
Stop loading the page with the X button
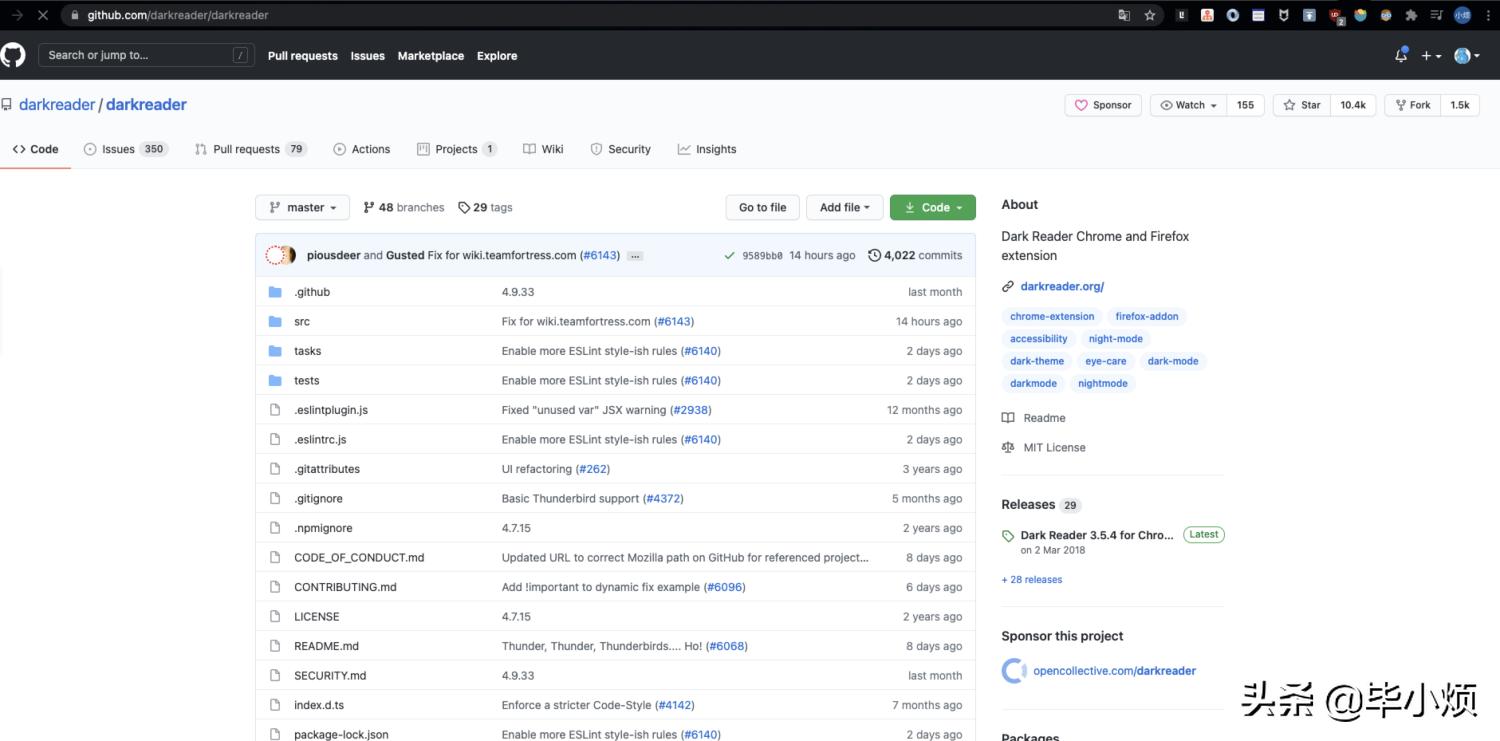(42, 15)
